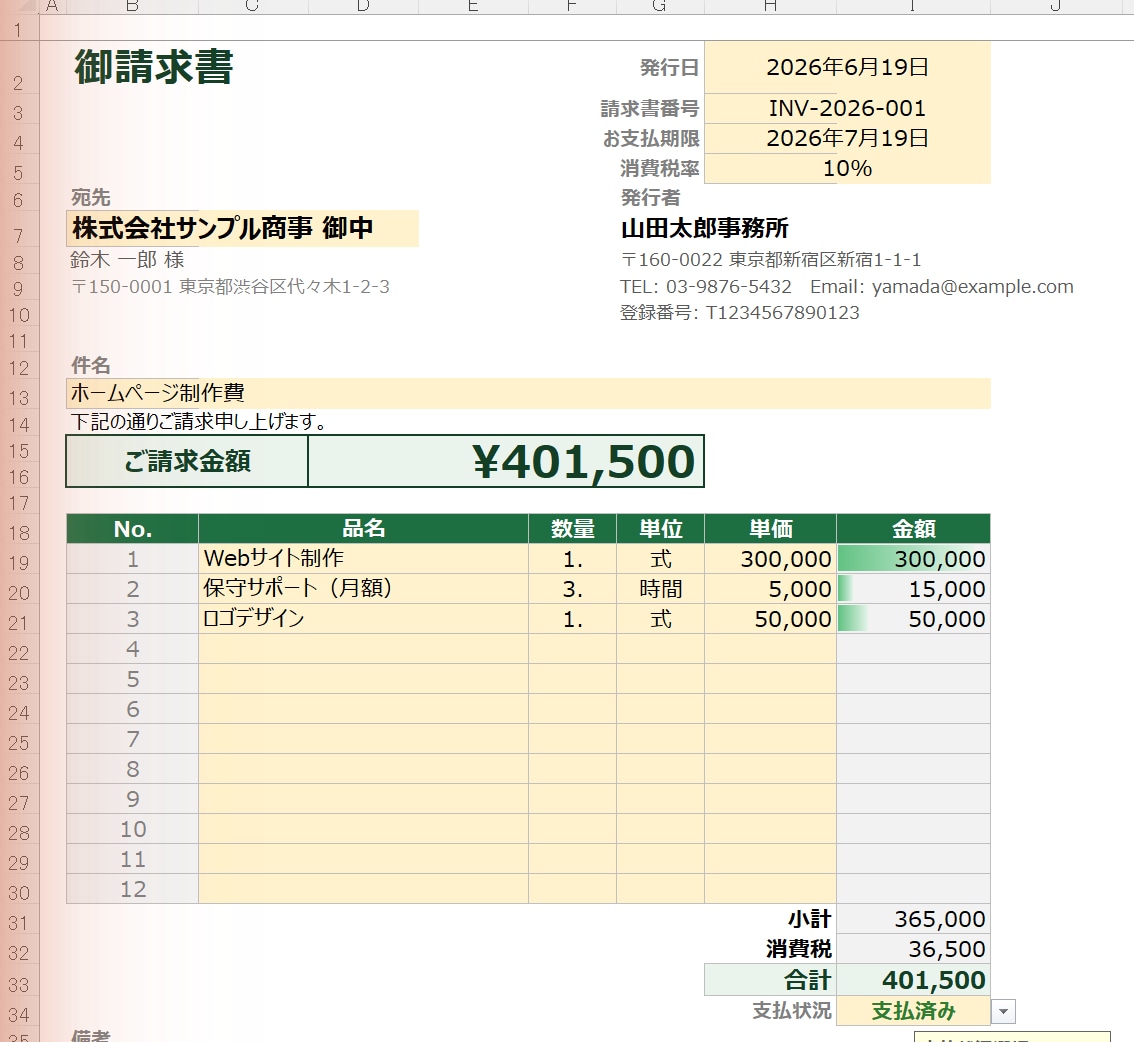Select the 御請求書 title
This screenshot has height=1042, width=1134.
coord(153,67)
